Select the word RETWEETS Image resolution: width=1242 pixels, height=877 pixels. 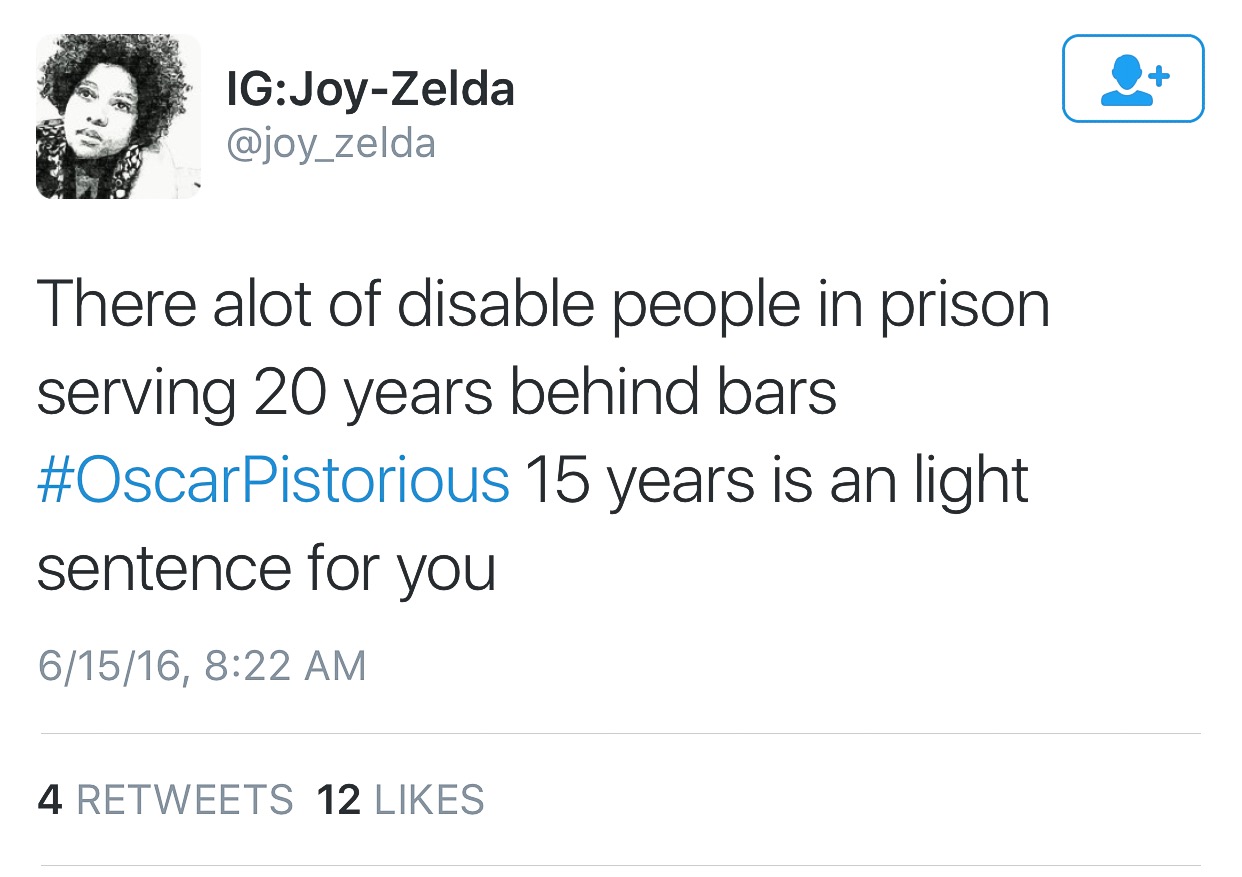pos(185,800)
